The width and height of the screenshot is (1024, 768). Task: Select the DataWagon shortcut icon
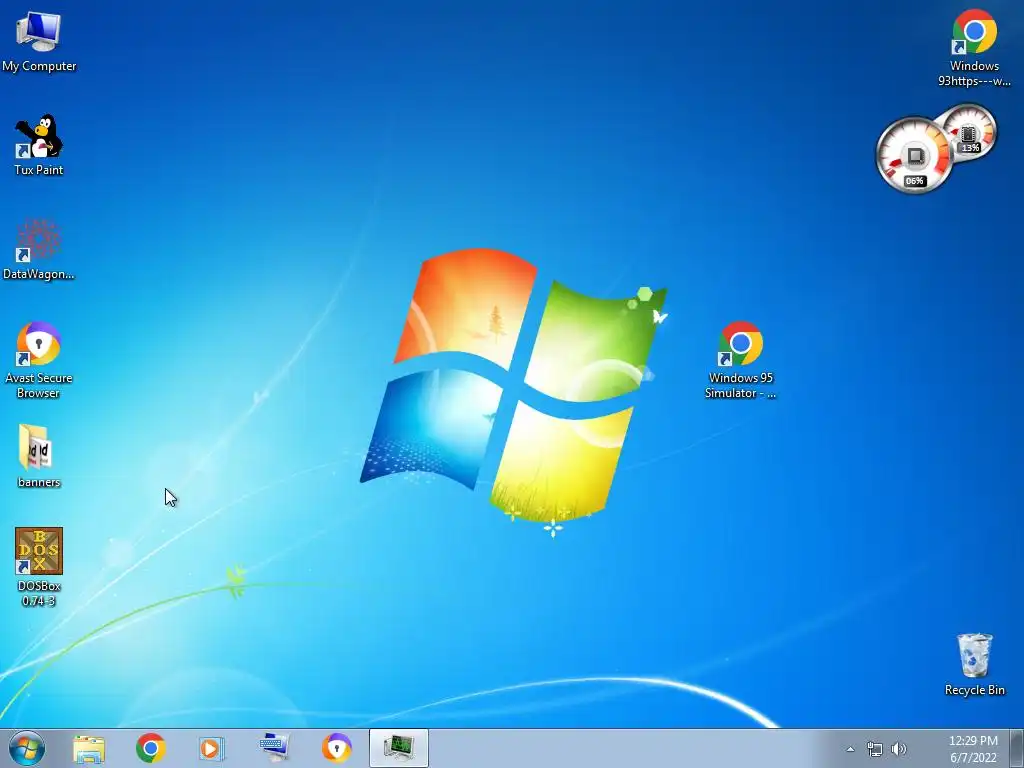click(x=39, y=249)
